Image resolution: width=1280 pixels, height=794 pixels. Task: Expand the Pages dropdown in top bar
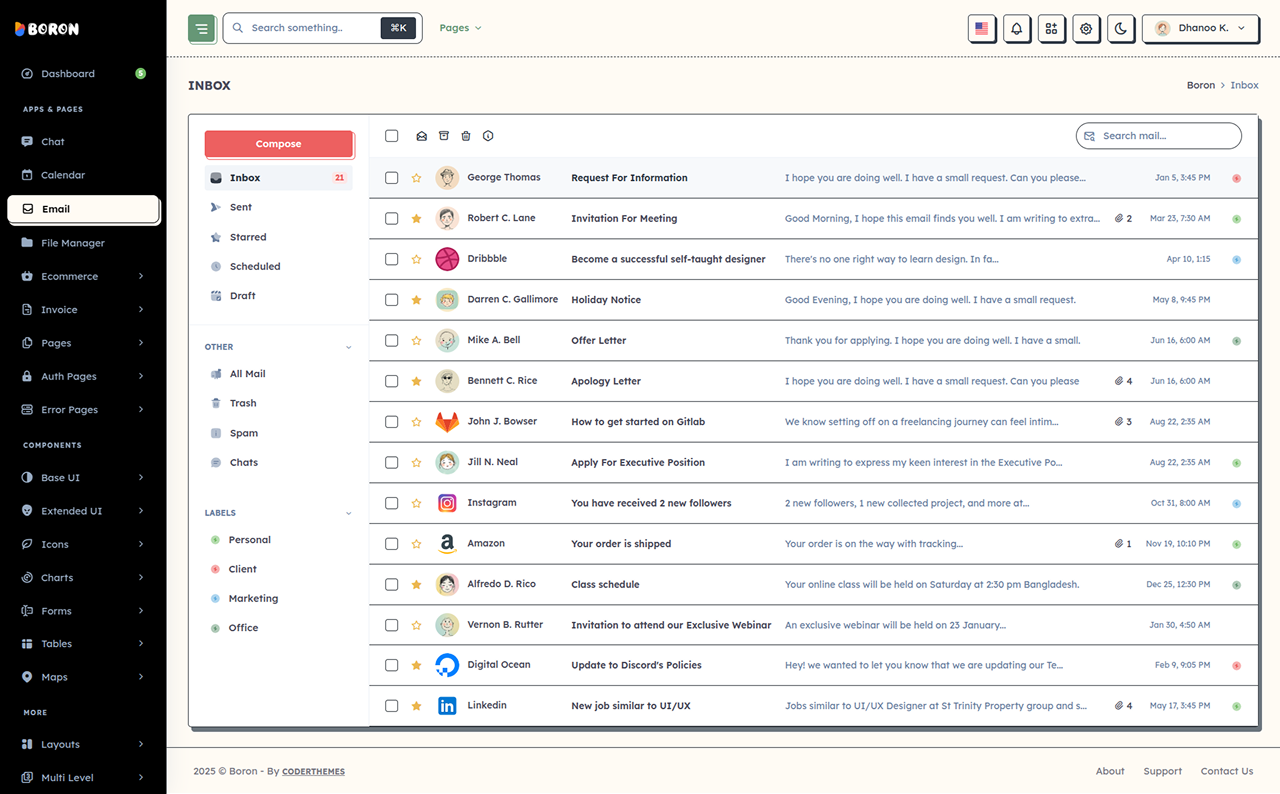coord(461,28)
